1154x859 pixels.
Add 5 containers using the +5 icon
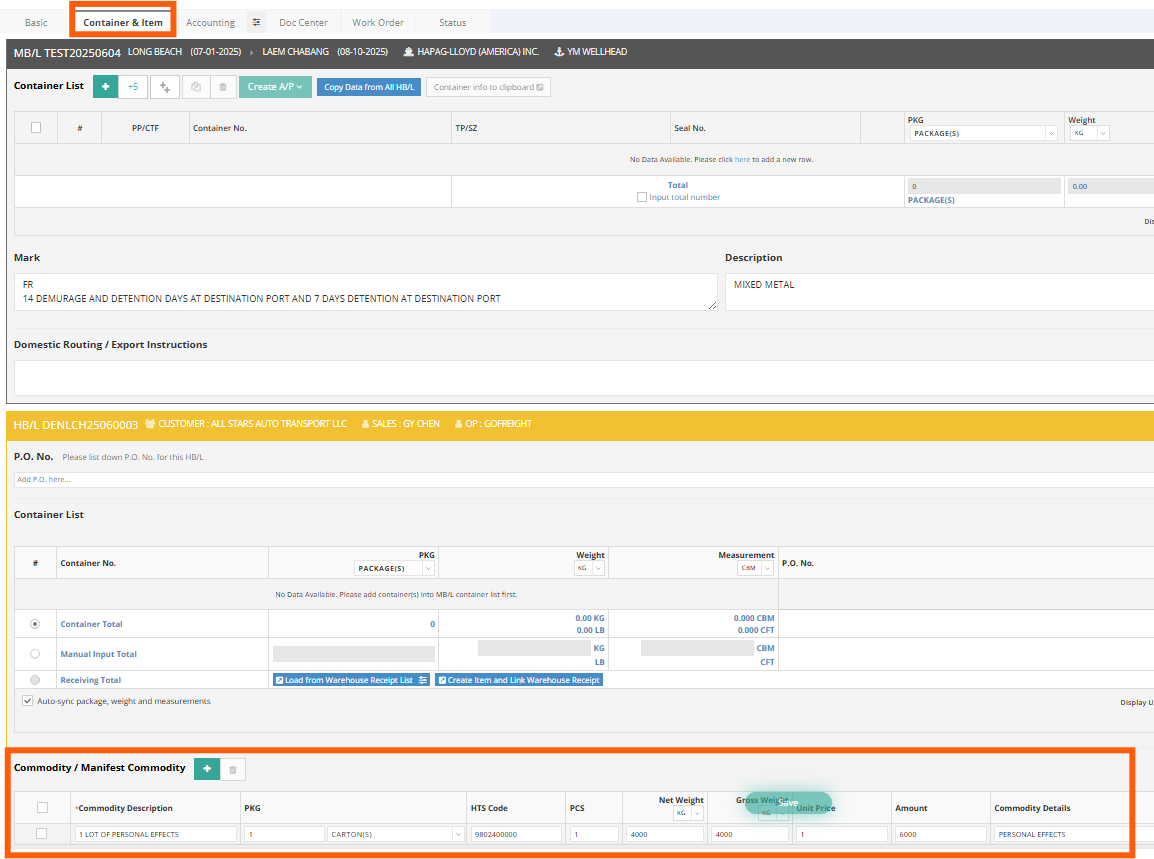tap(132, 87)
